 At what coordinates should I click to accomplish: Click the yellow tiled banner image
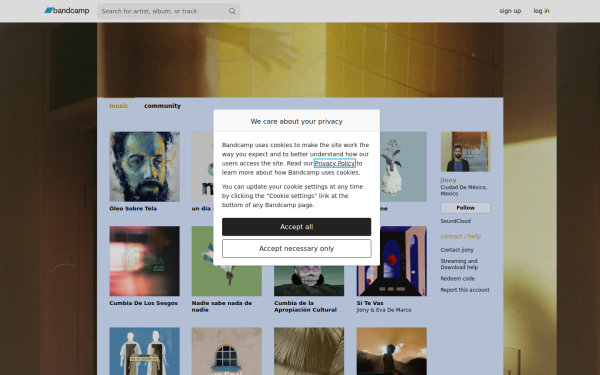pos(300,59)
